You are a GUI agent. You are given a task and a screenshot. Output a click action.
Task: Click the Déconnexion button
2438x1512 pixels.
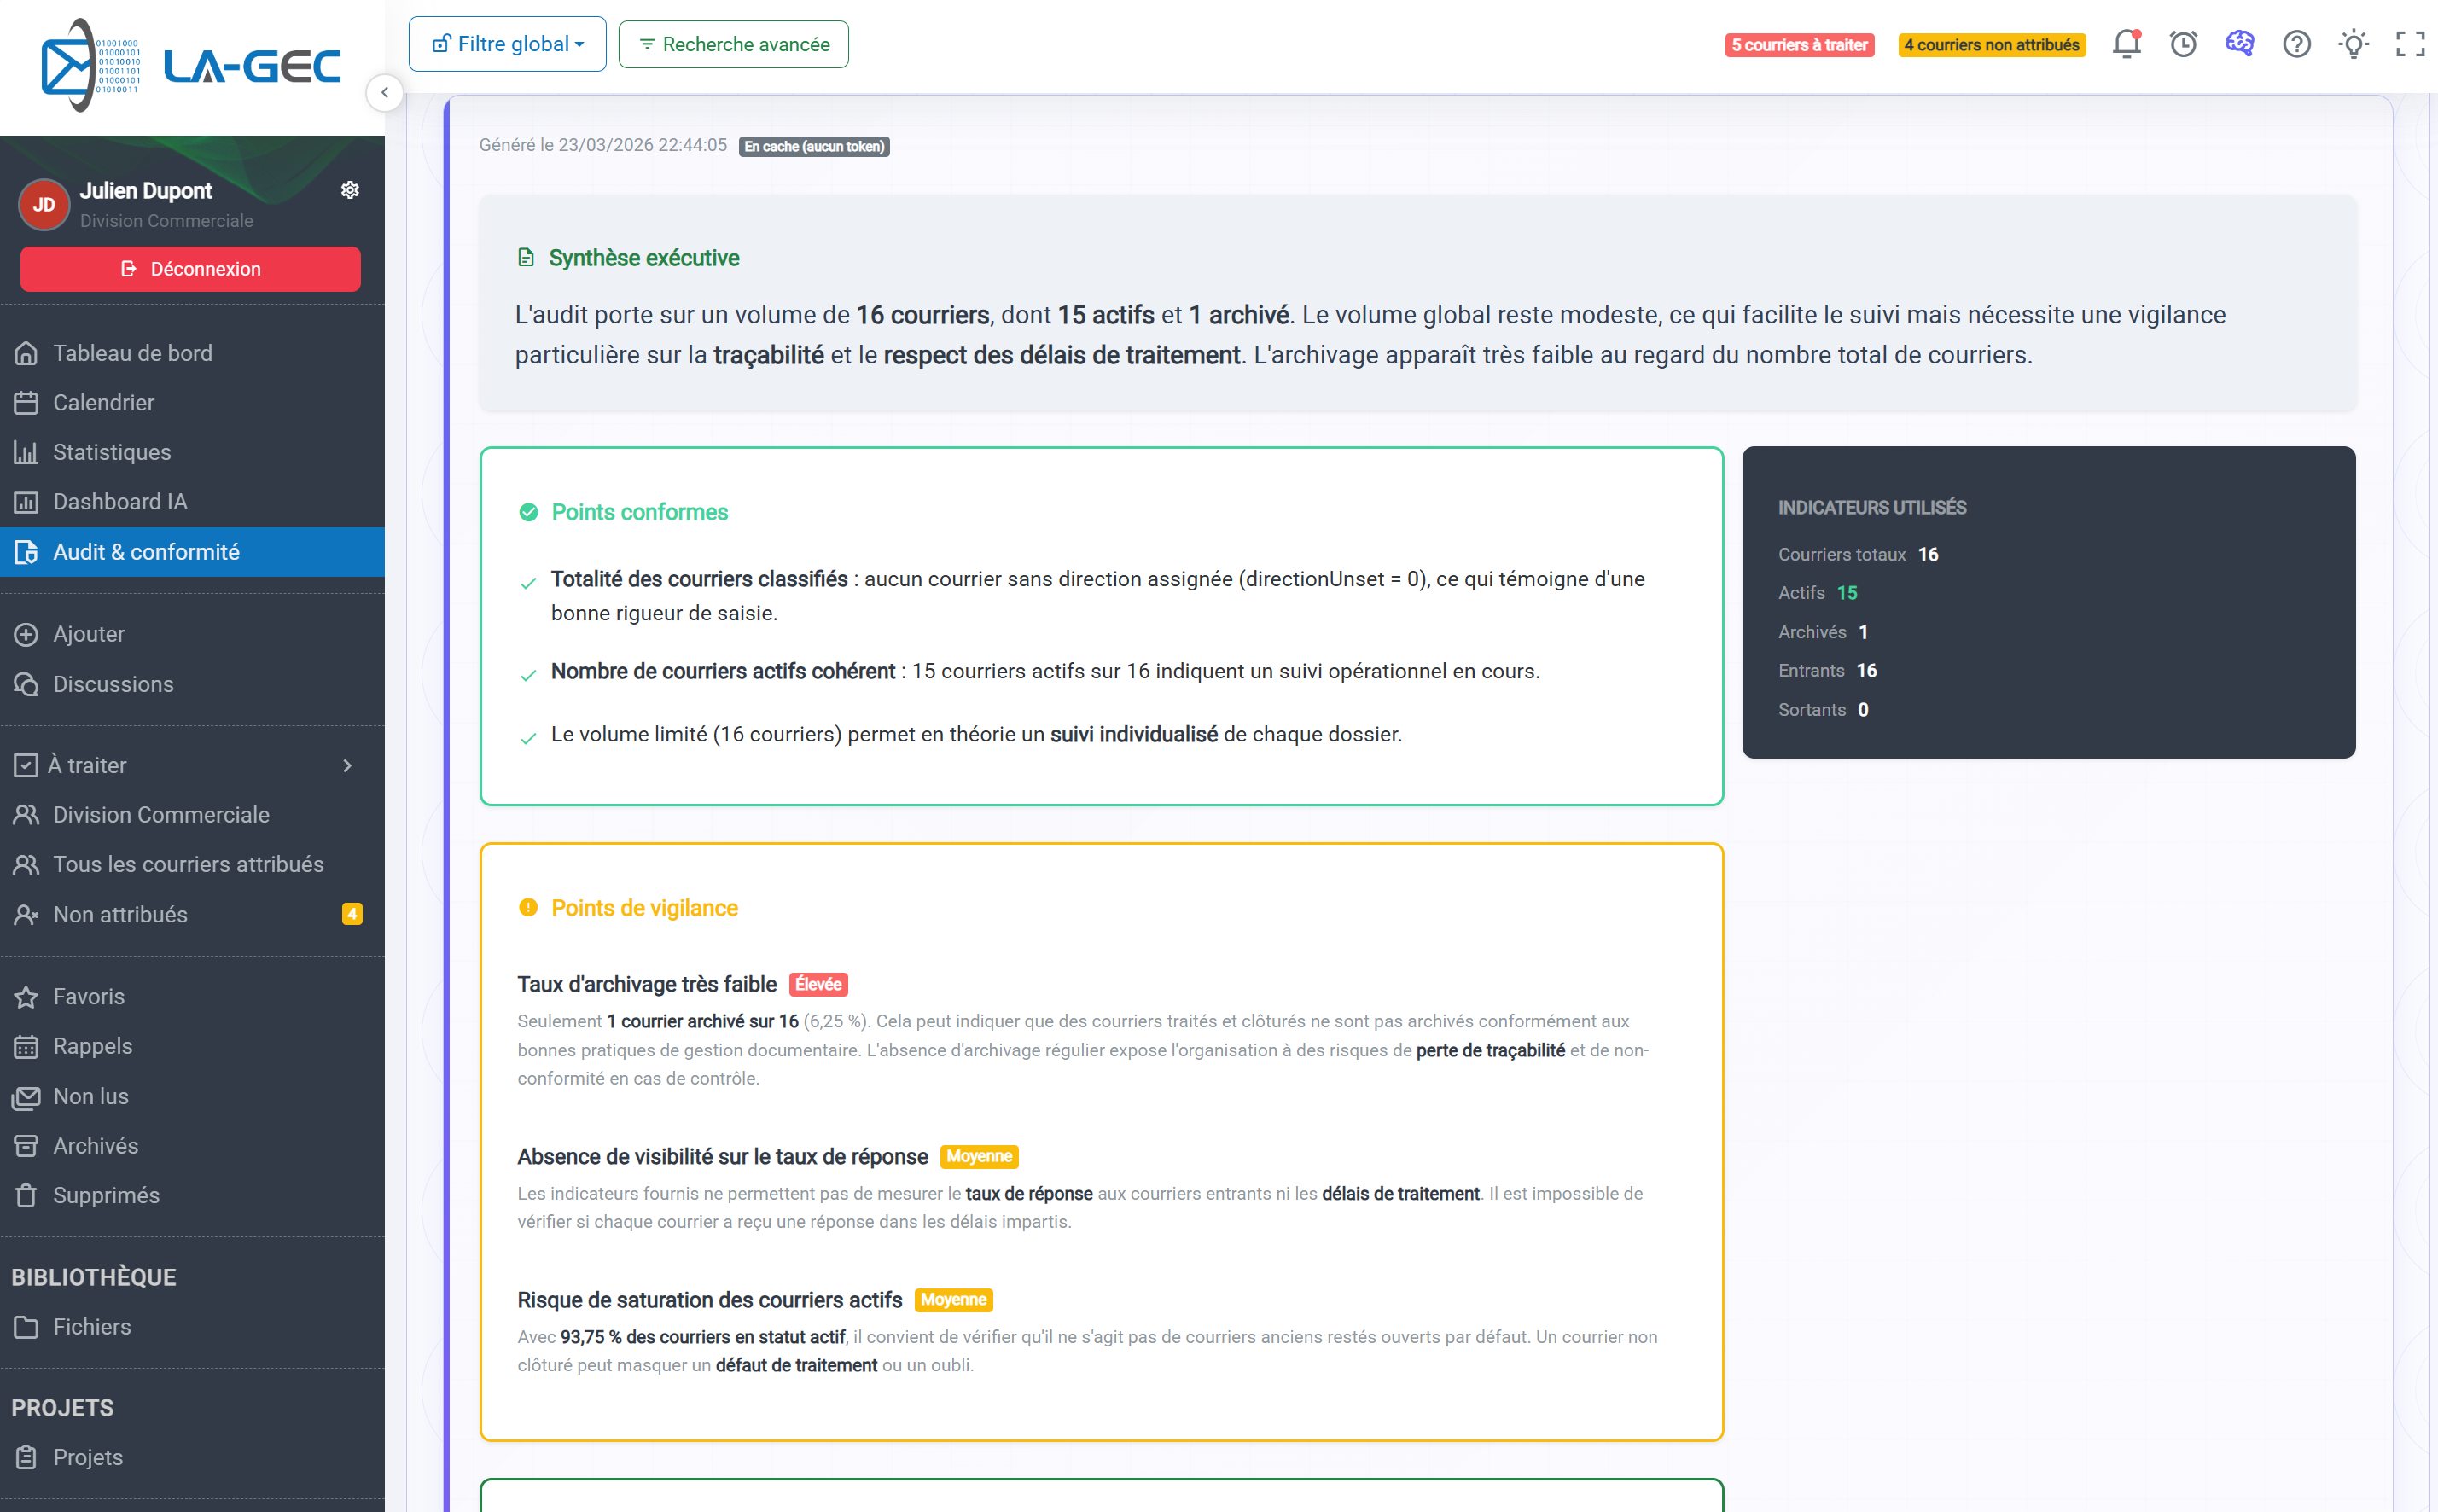pos(191,269)
